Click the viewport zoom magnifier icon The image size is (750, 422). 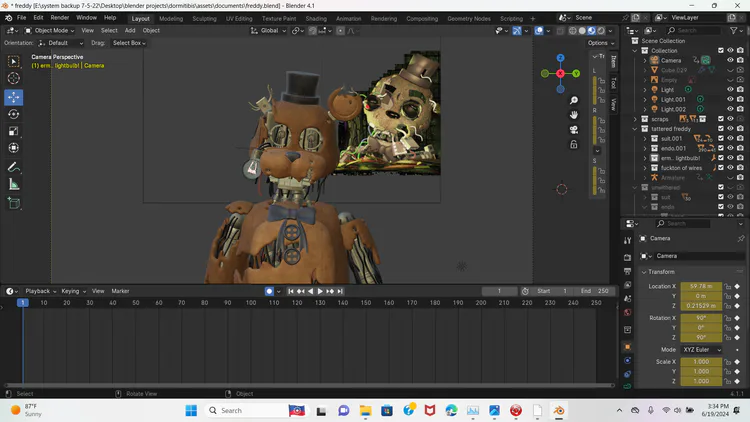coord(574,100)
